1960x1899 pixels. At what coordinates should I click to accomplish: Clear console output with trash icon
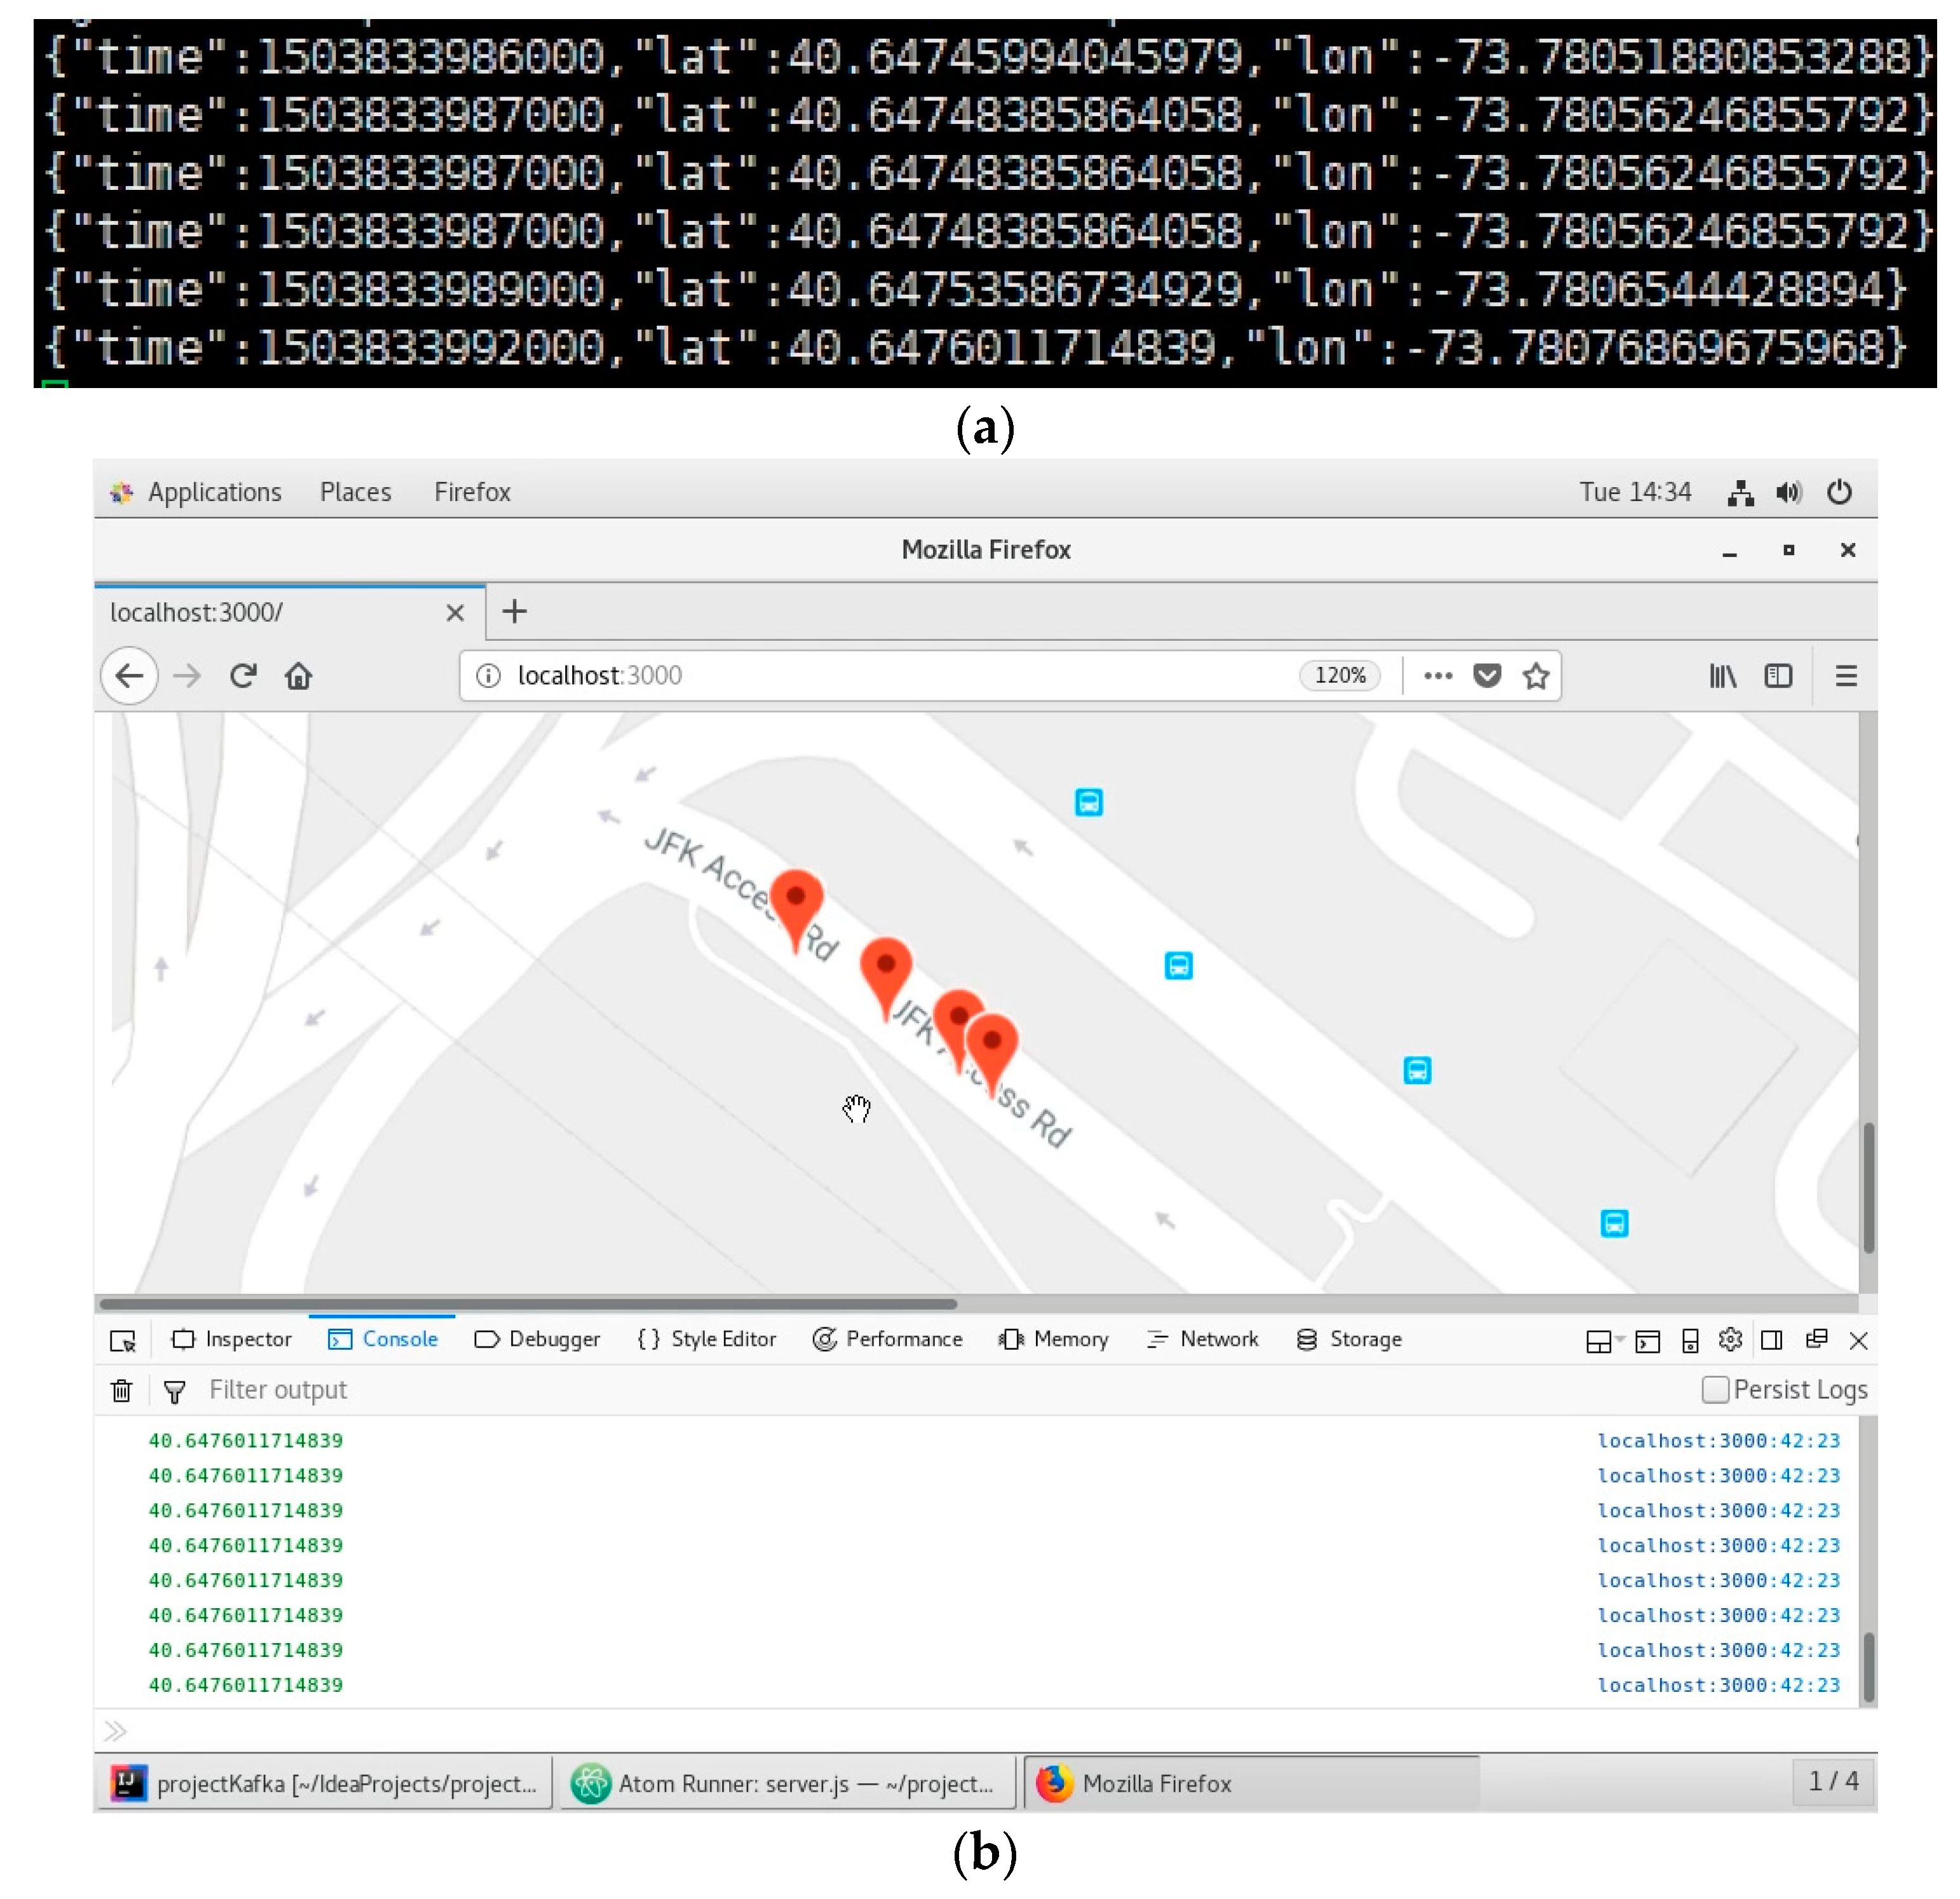(122, 1390)
